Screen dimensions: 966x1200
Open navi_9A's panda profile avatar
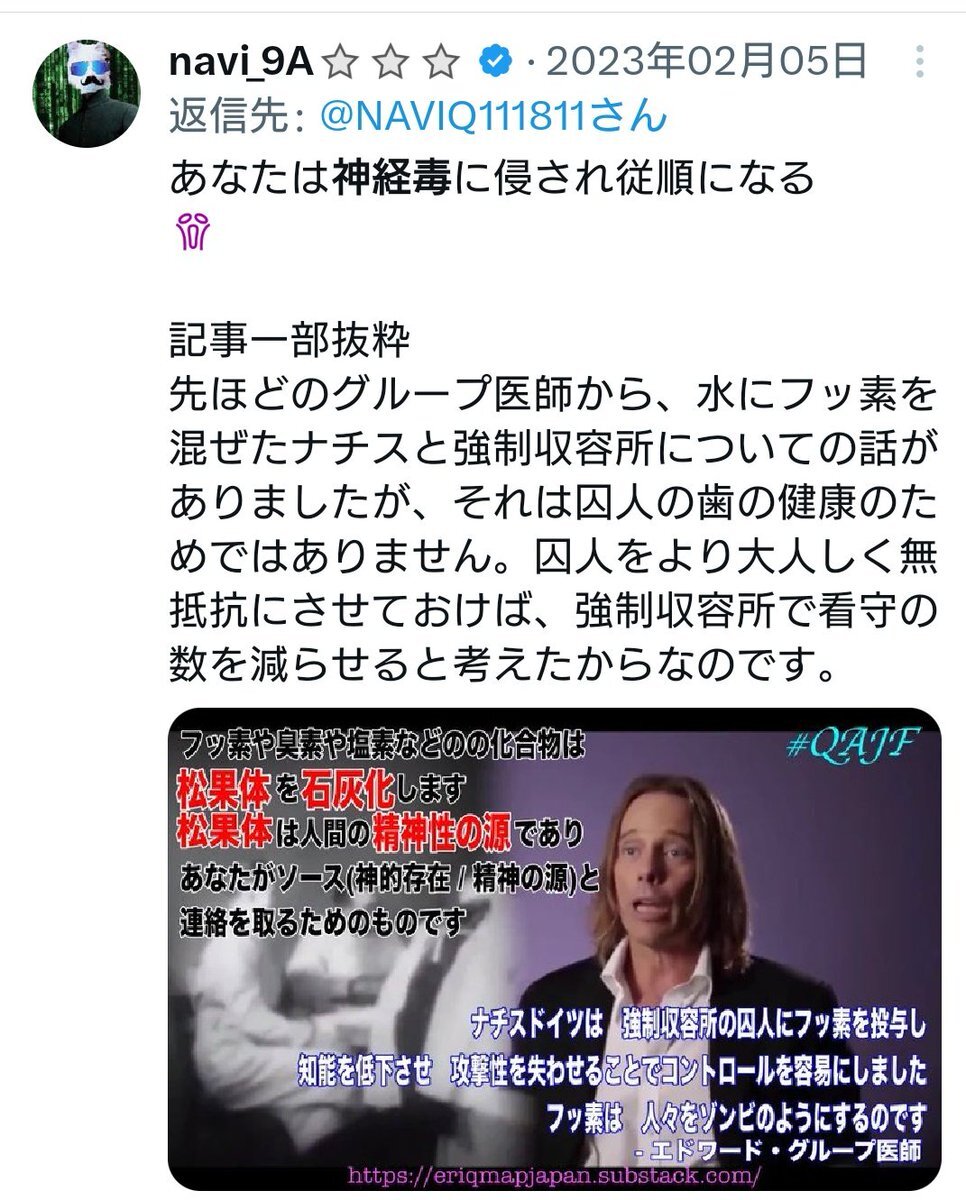coord(88,94)
